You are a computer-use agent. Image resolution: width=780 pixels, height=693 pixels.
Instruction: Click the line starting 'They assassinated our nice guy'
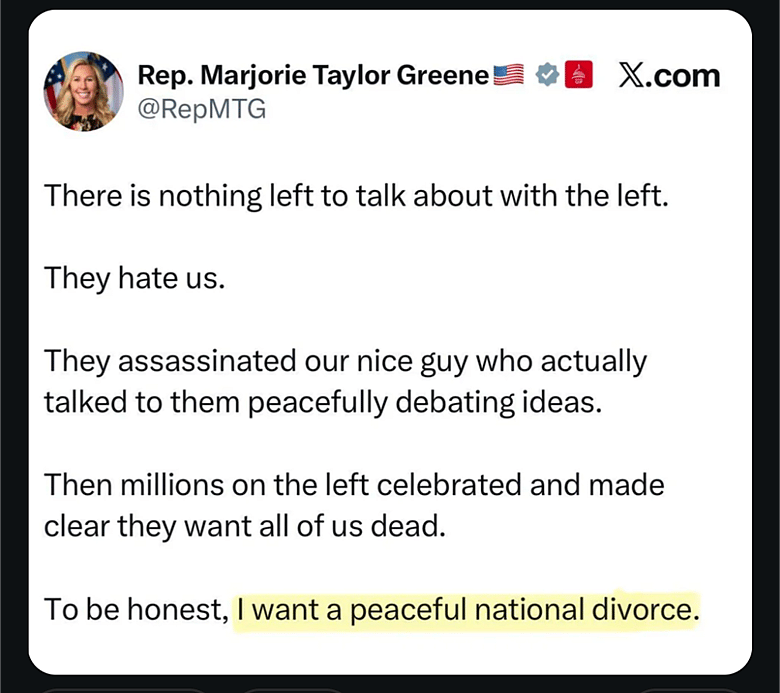(x=346, y=361)
